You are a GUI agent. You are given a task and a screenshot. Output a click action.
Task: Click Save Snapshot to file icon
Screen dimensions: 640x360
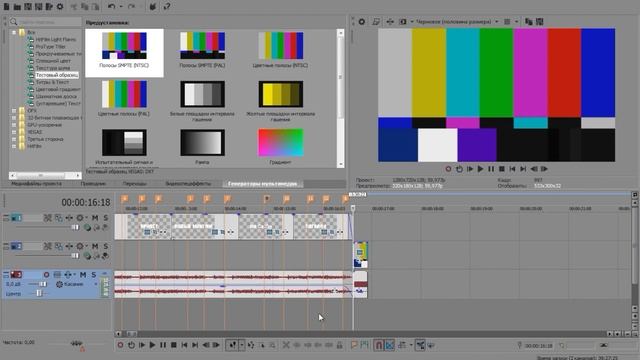540,22
